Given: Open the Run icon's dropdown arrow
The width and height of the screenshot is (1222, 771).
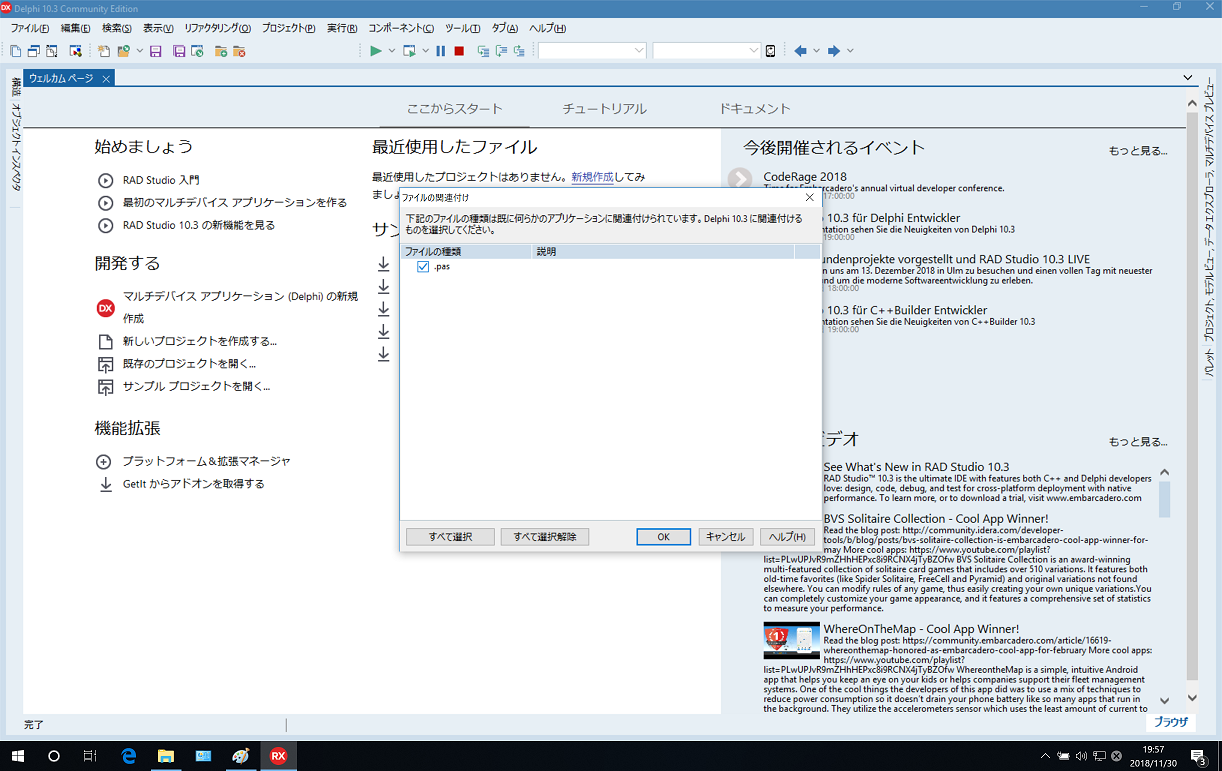Looking at the screenshot, I should pyautogui.click(x=390, y=50).
